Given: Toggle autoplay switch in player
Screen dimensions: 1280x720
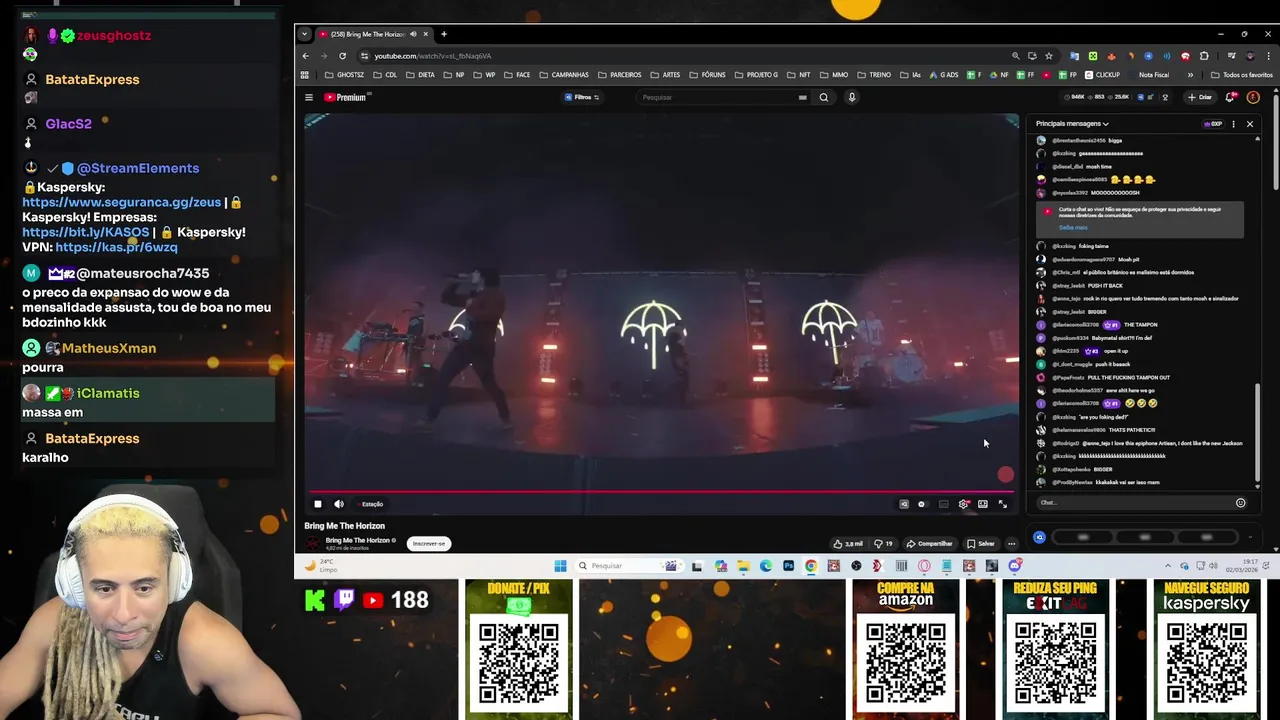Looking at the screenshot, I should click(x=921, y=504).
